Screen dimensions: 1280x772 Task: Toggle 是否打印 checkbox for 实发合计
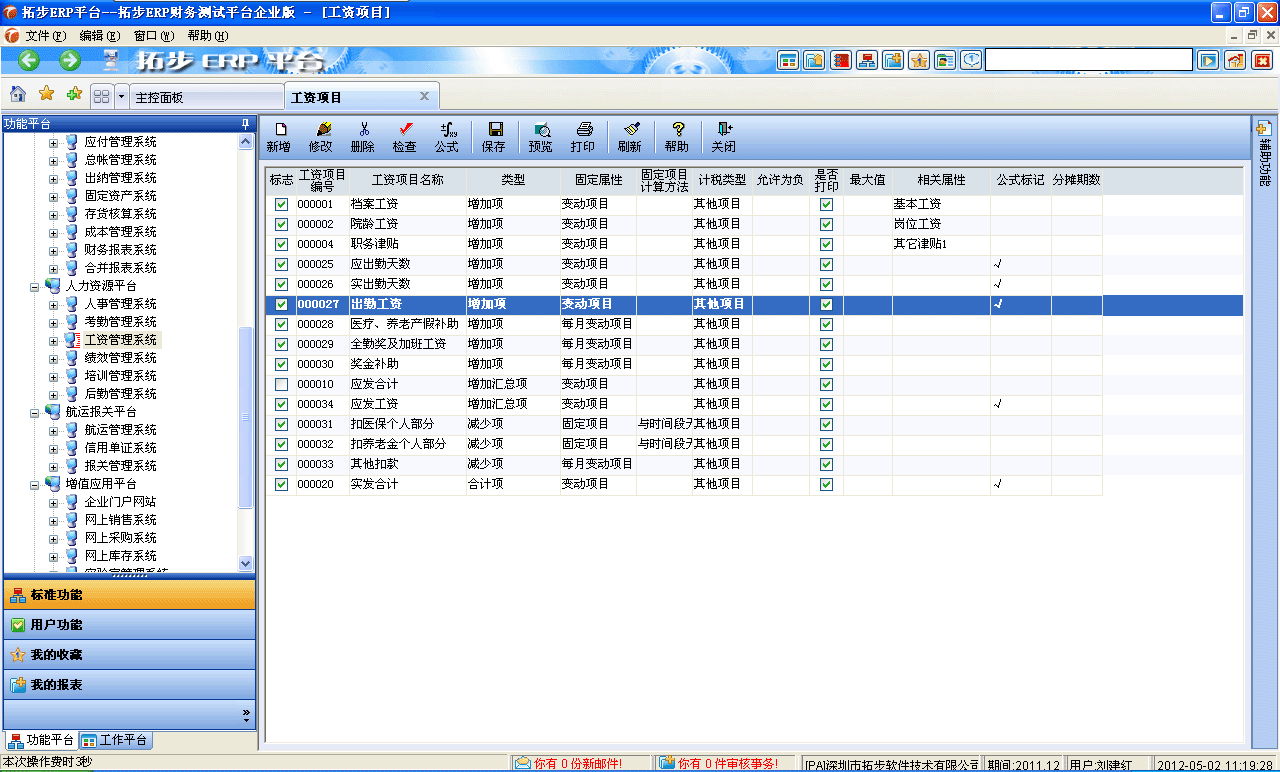pos(826,484)
